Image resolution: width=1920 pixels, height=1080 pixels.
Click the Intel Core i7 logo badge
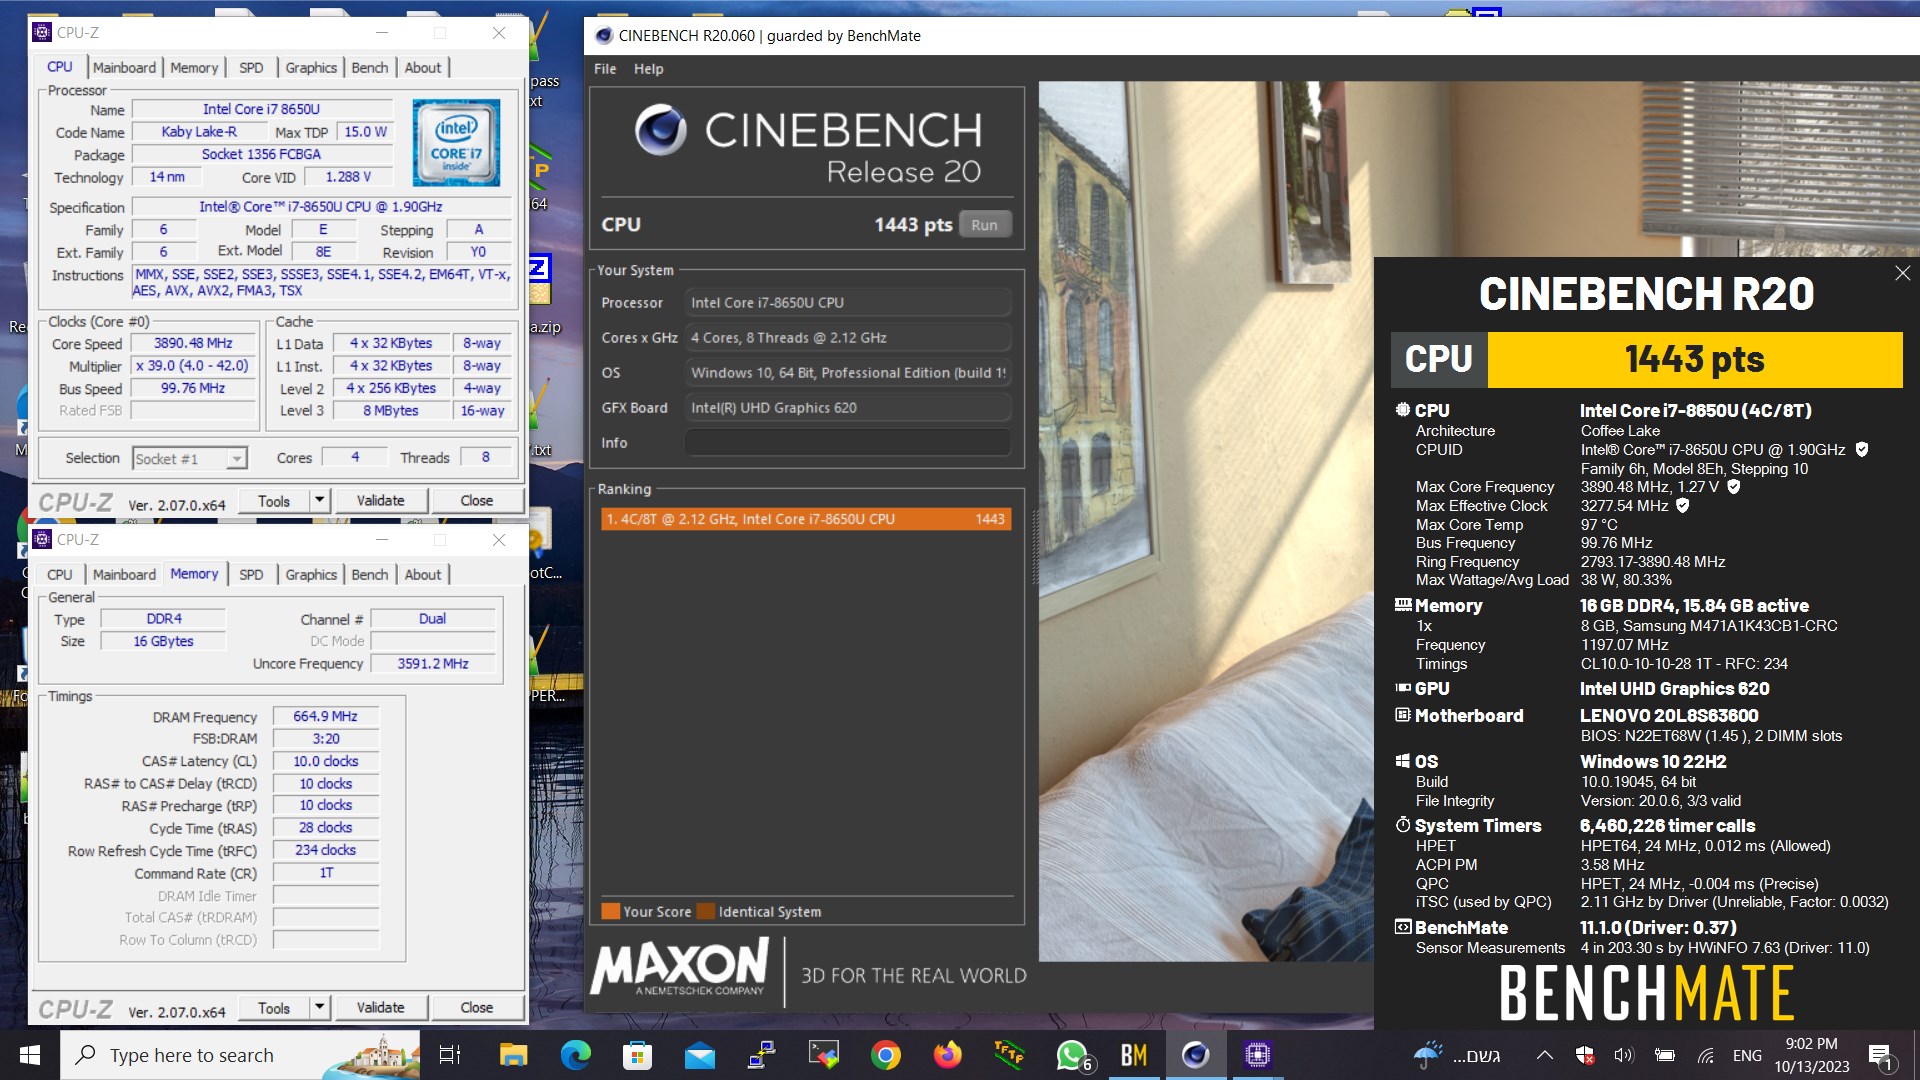pos(456,143)
